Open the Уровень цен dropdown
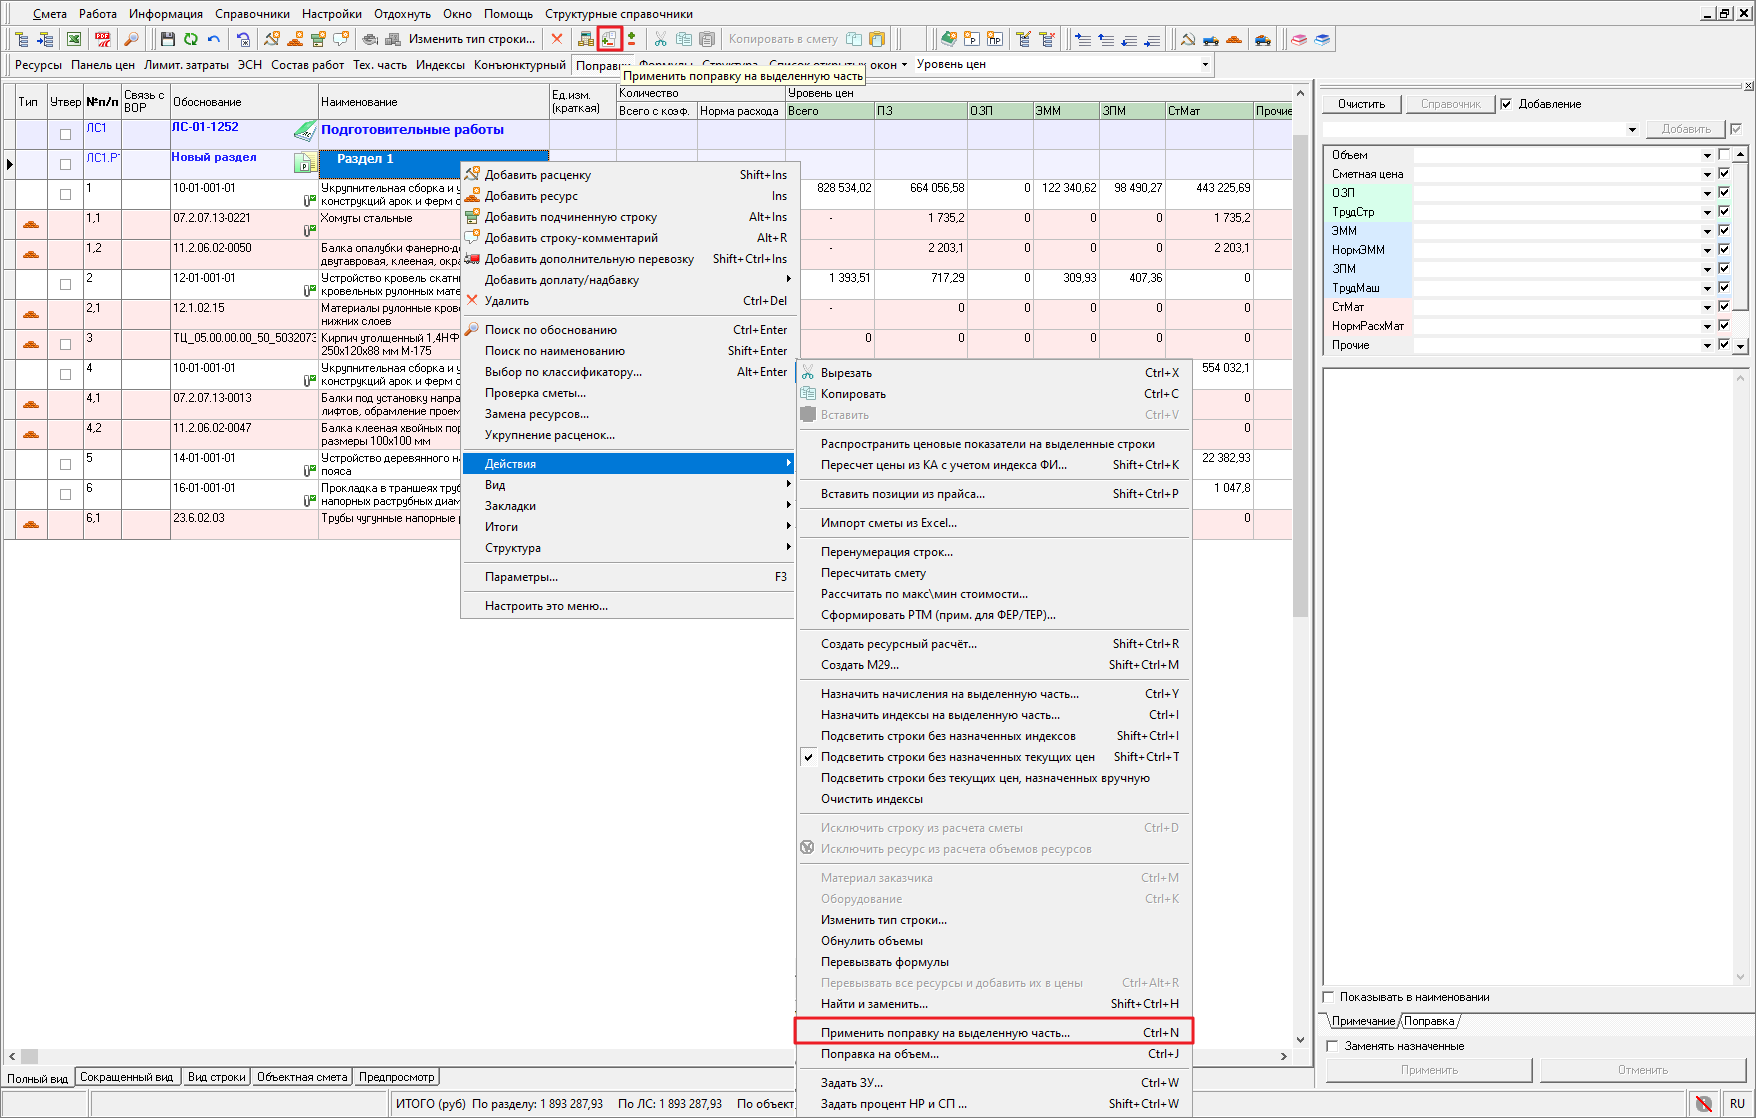Viewport: 1756px width, 1118px height. [1205, 64]
